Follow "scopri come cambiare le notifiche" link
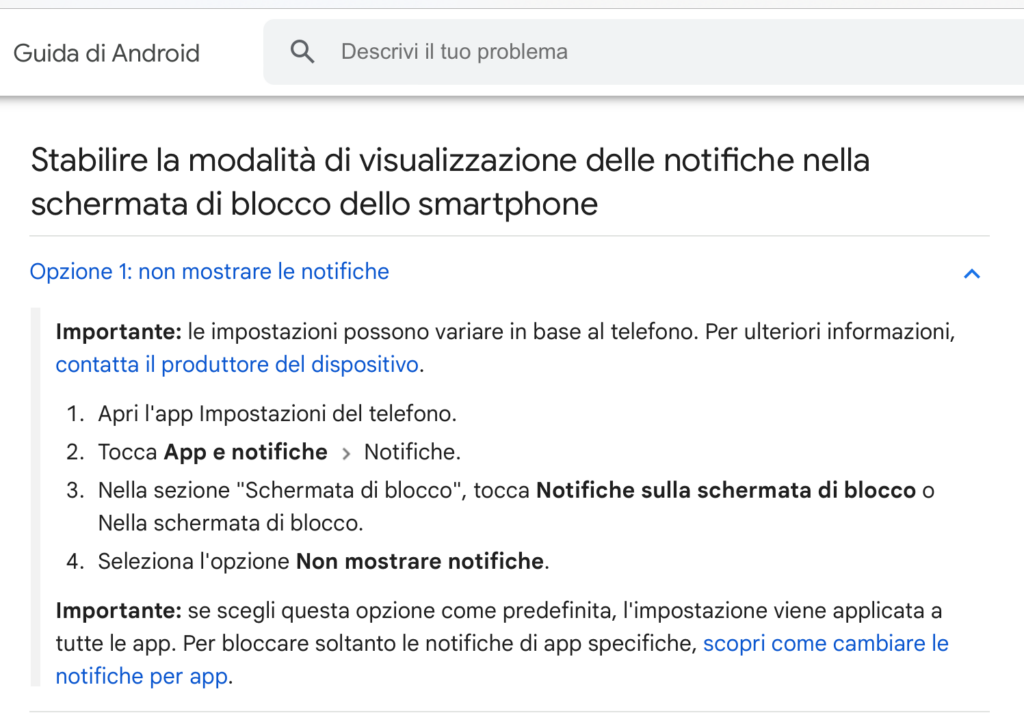 pyautogui.click(x=825, y=643)
